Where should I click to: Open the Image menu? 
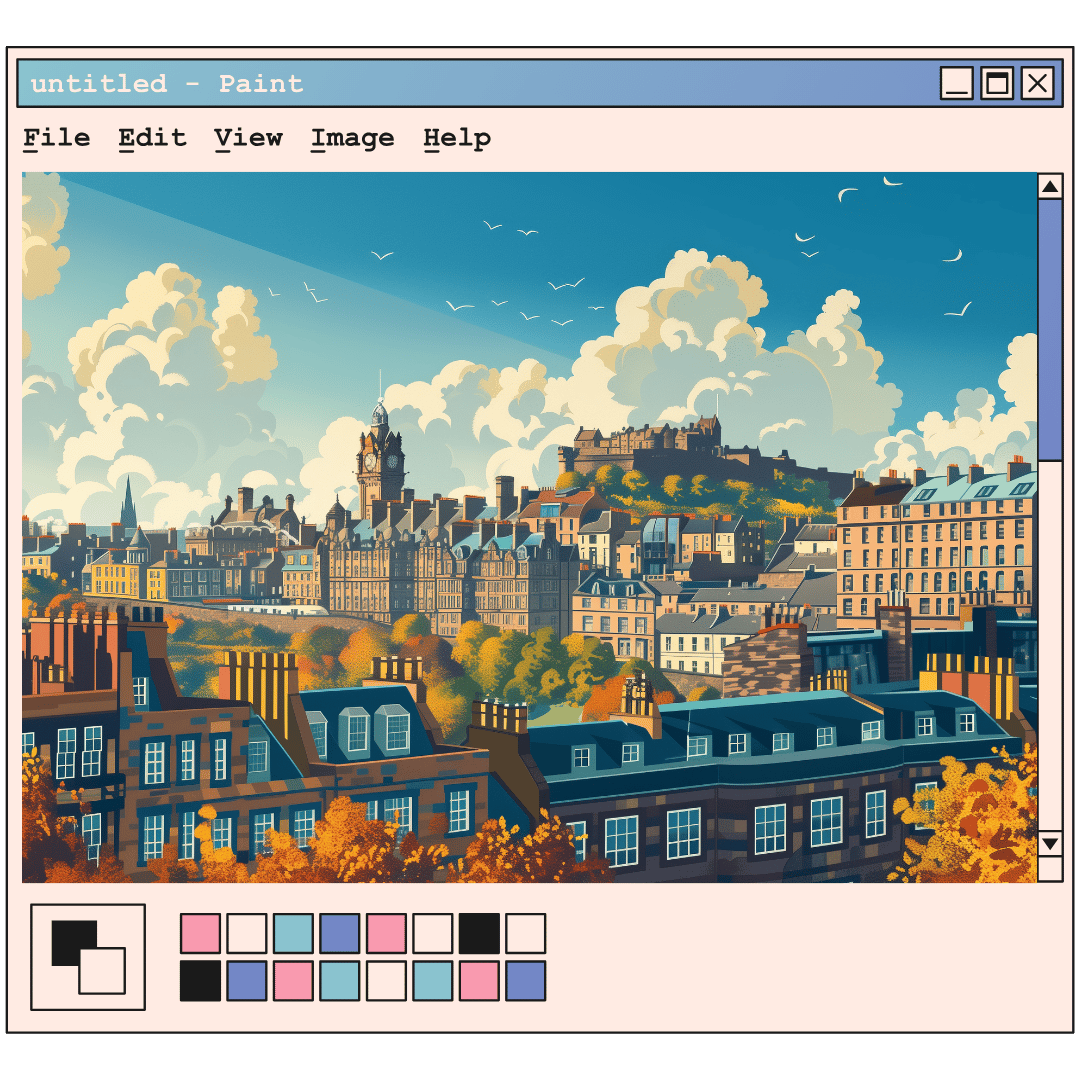coord(353,140)
